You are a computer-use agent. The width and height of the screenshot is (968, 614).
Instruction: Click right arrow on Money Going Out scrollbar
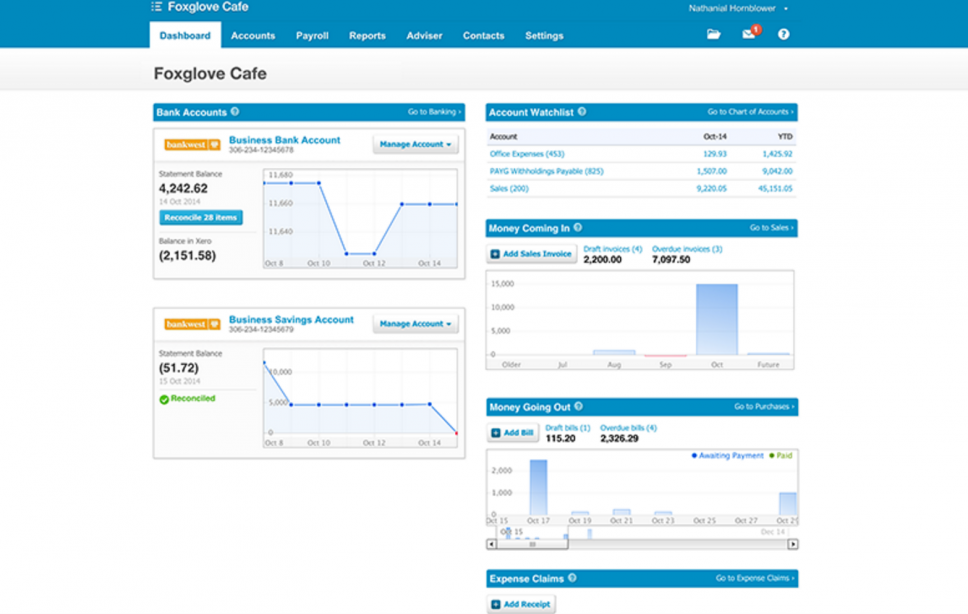click(x=793, y=545)
